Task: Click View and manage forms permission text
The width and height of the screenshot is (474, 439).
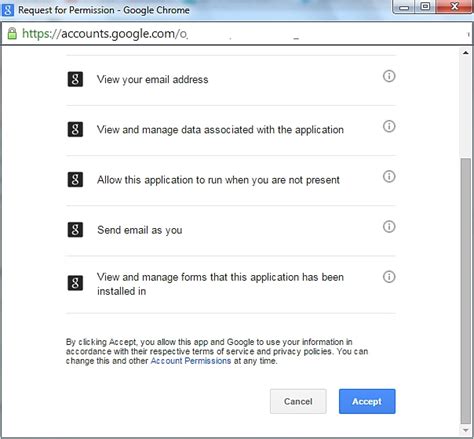Action: (220, 284)
